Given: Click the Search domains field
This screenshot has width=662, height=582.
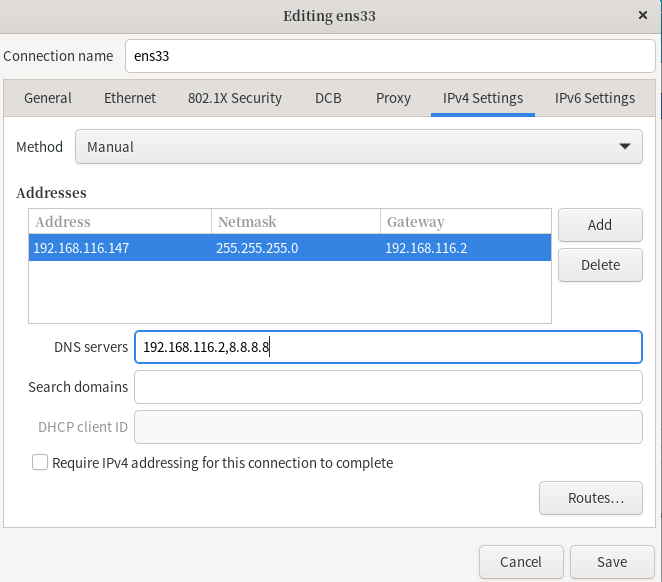Looking at the screenshot, I should pos(388,387).
